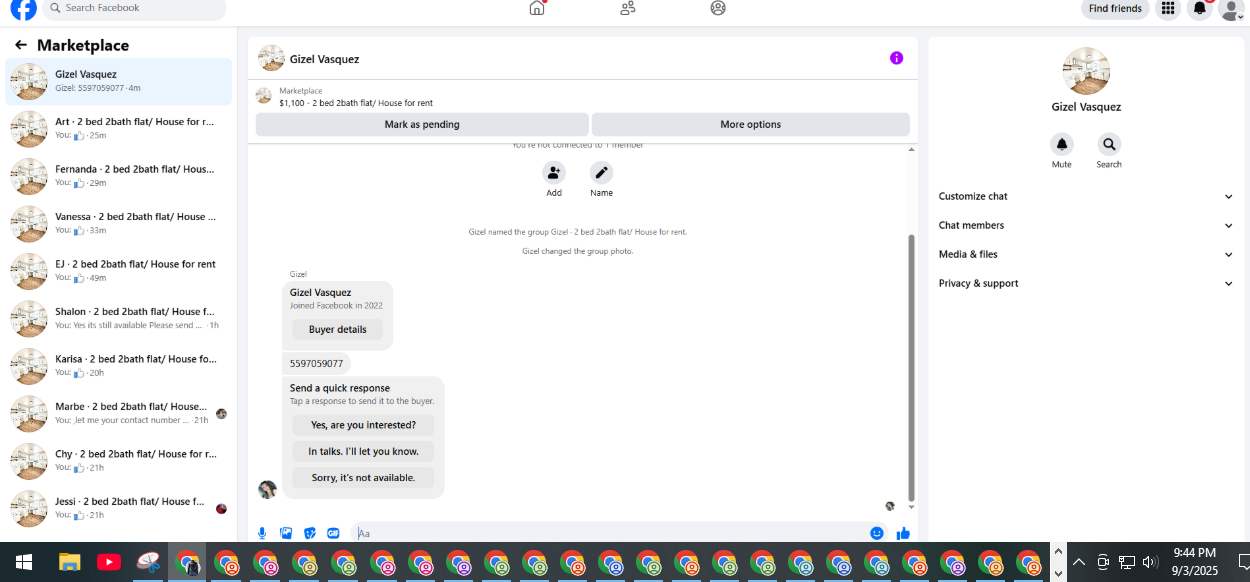Send quick response 'Yes, are you interested?'
Image resolution: width=1250 pixels, height=582 pixels.
[x=363, y=425]
